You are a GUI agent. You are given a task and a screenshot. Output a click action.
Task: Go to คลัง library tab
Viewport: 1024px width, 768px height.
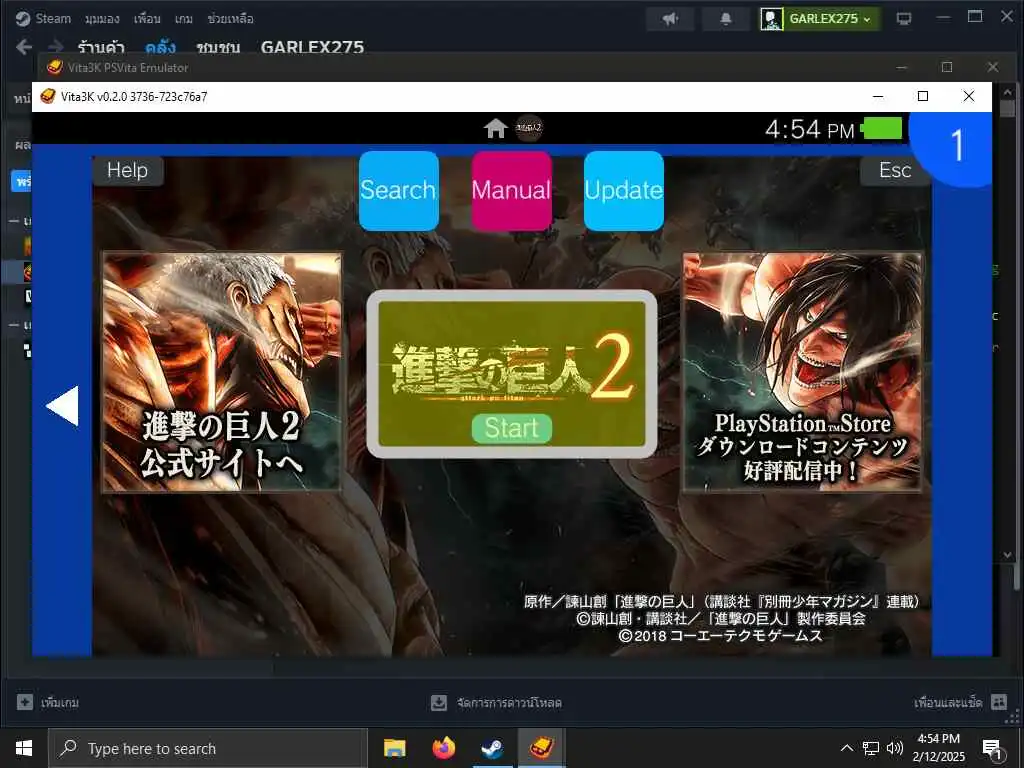tap(160, 47)
